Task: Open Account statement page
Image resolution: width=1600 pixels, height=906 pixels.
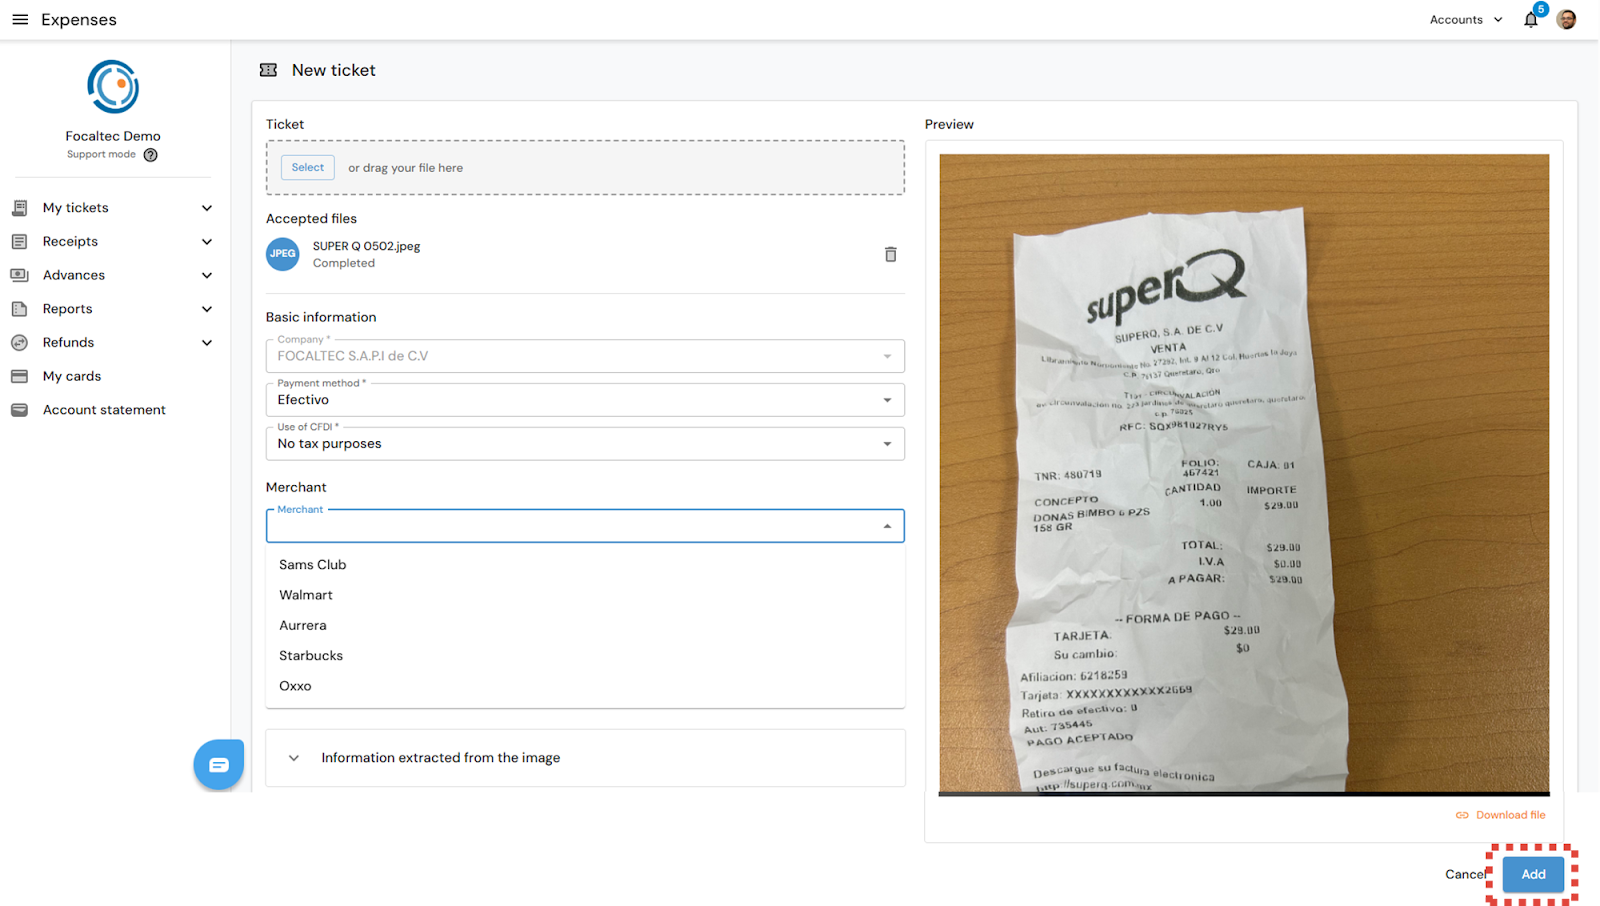Action: click(x=104, y=410)
